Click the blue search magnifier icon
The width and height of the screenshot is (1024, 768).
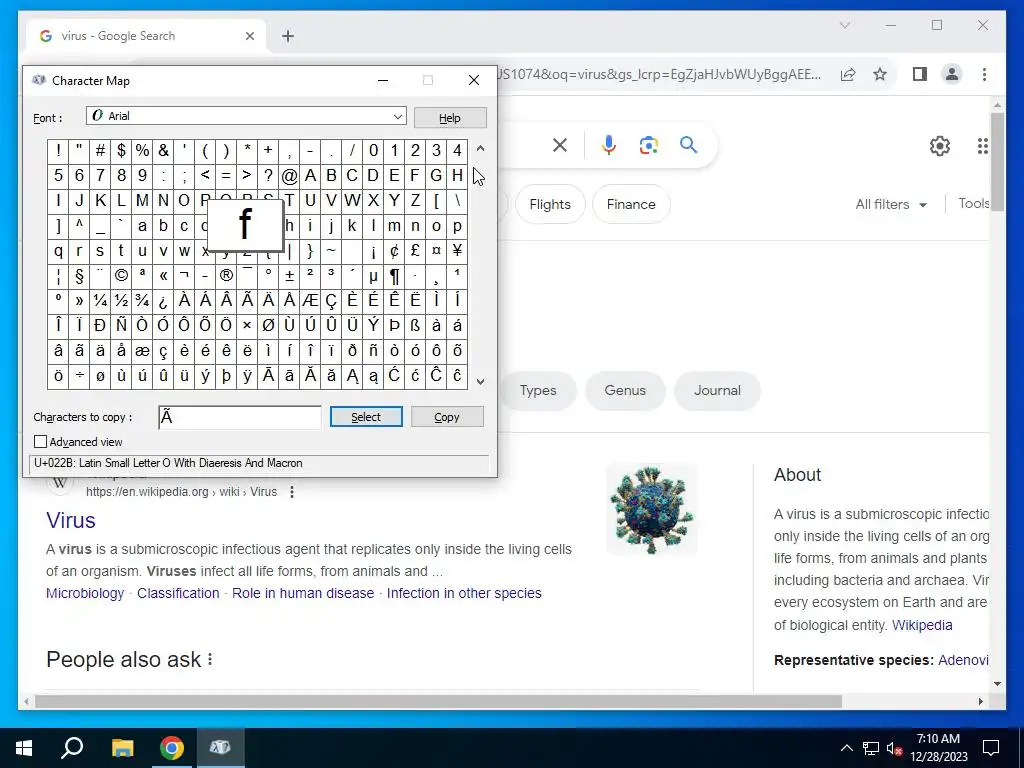688,145
